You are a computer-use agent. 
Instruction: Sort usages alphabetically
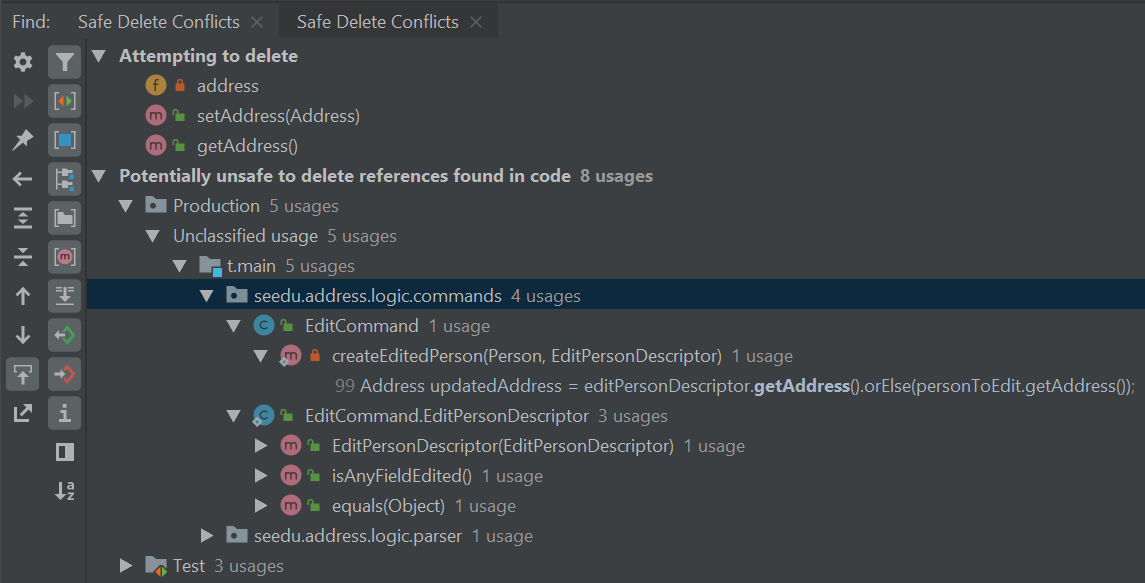coord(65,491)
